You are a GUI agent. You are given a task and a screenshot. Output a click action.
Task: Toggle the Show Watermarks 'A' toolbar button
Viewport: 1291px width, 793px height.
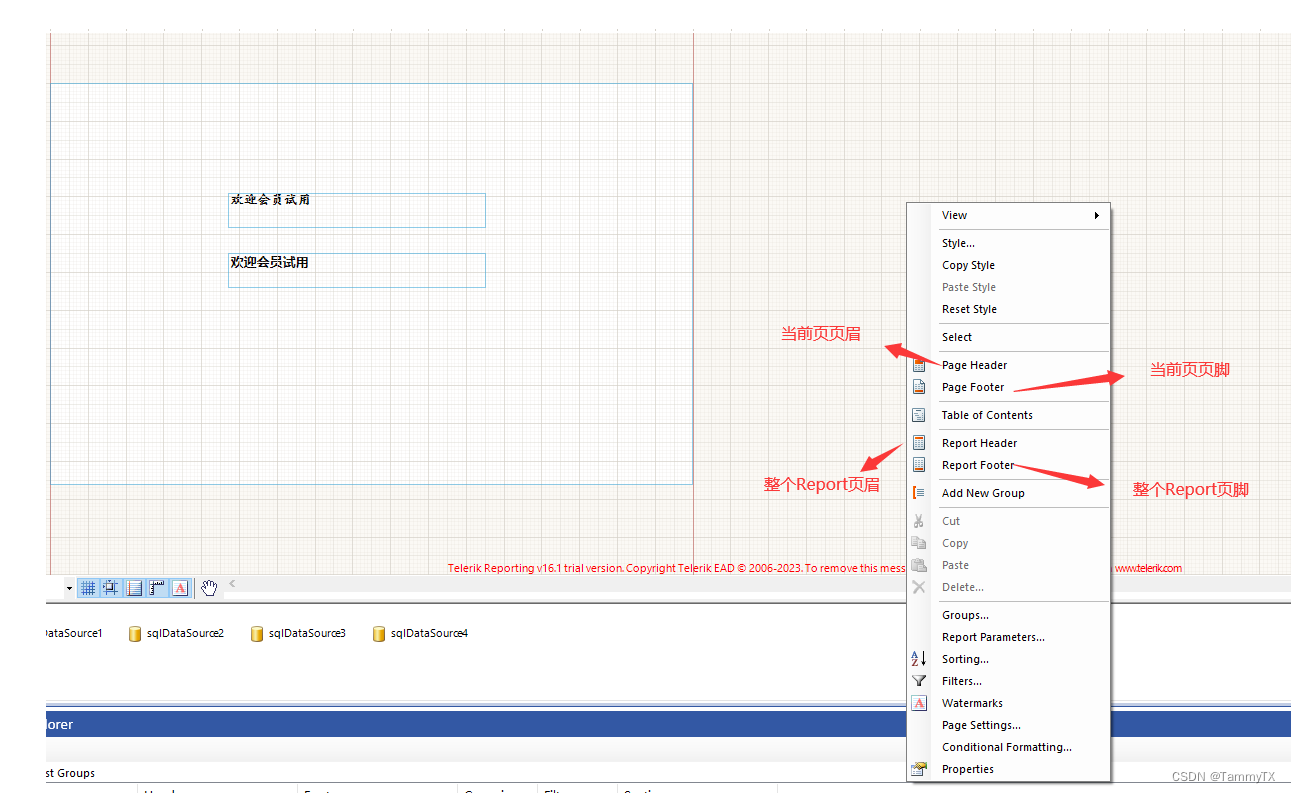tap(180, 588)
